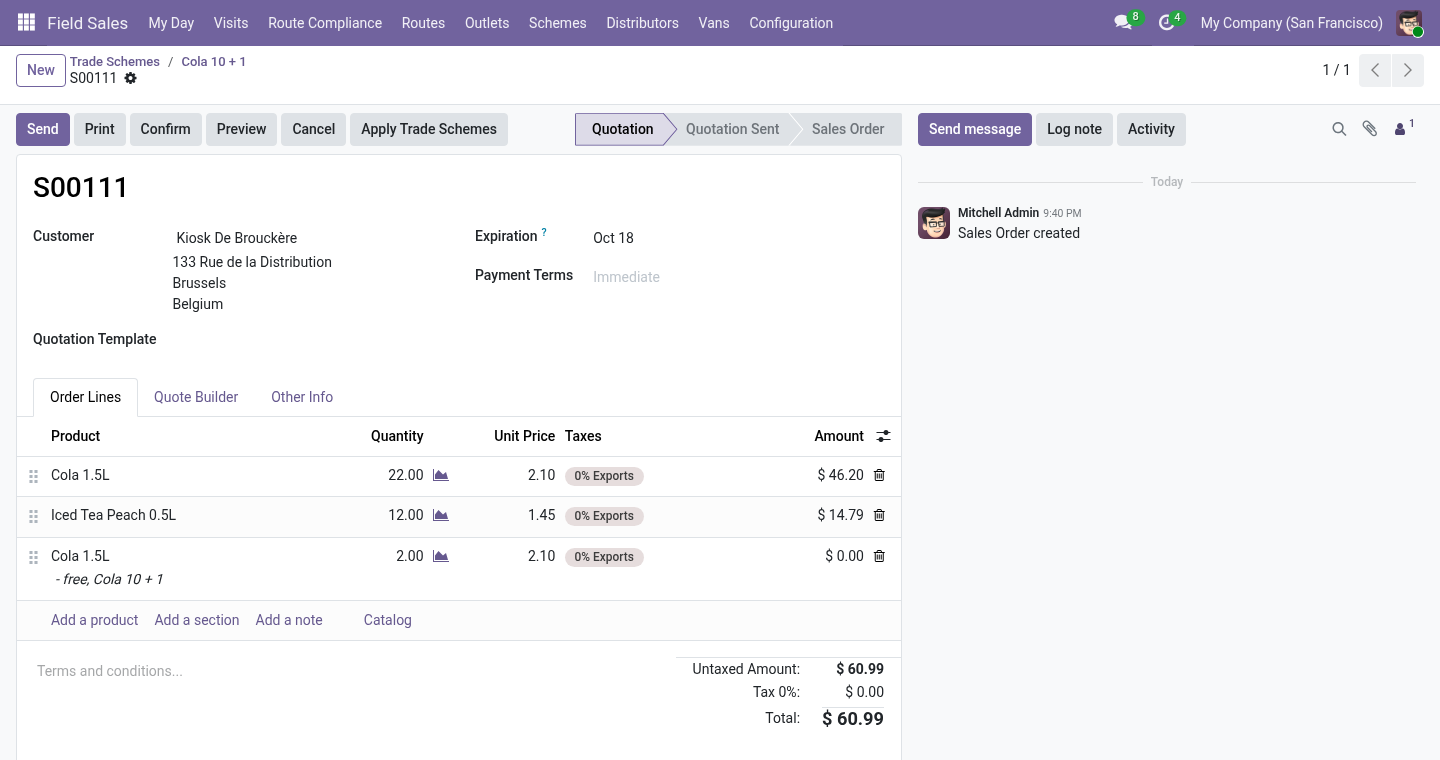
Task: Click the Apply Trade Schemes button
Action: (429, 129)
